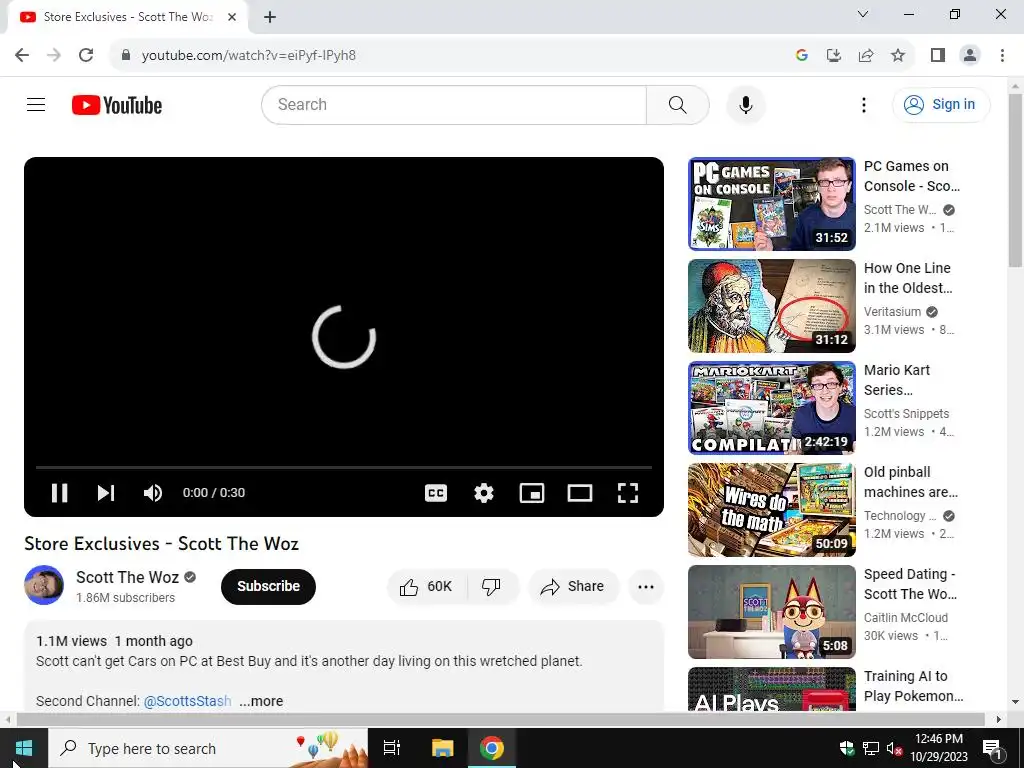Enter full screen mode
Viewport: 1024px width, 768px height.
click(x=628, y=492)
